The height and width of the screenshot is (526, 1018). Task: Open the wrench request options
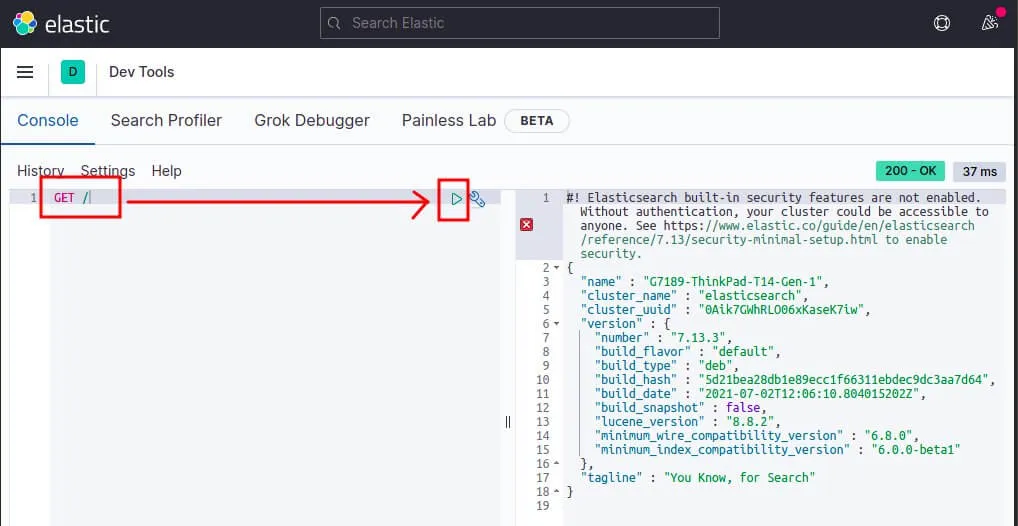477,199
